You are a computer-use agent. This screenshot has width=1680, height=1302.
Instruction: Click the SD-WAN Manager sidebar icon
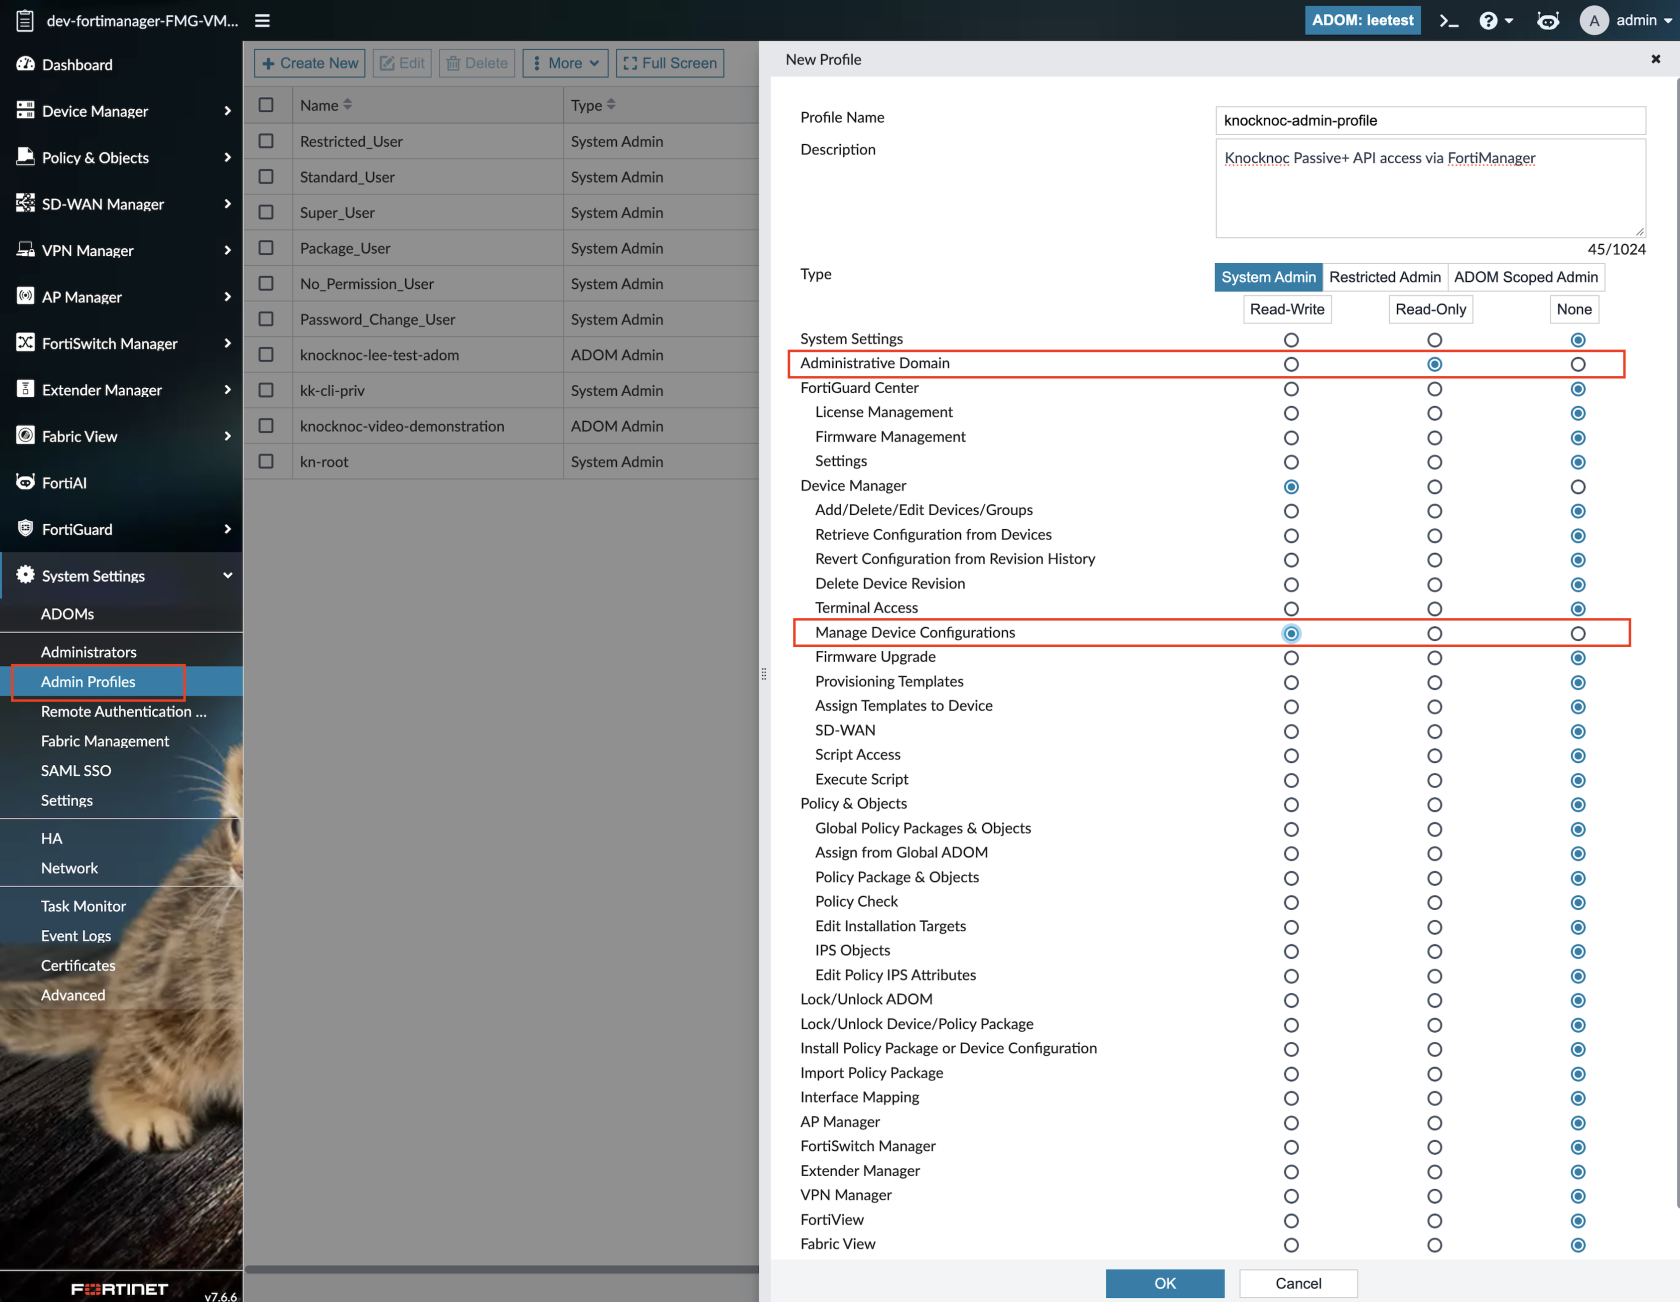pos(25,203)
